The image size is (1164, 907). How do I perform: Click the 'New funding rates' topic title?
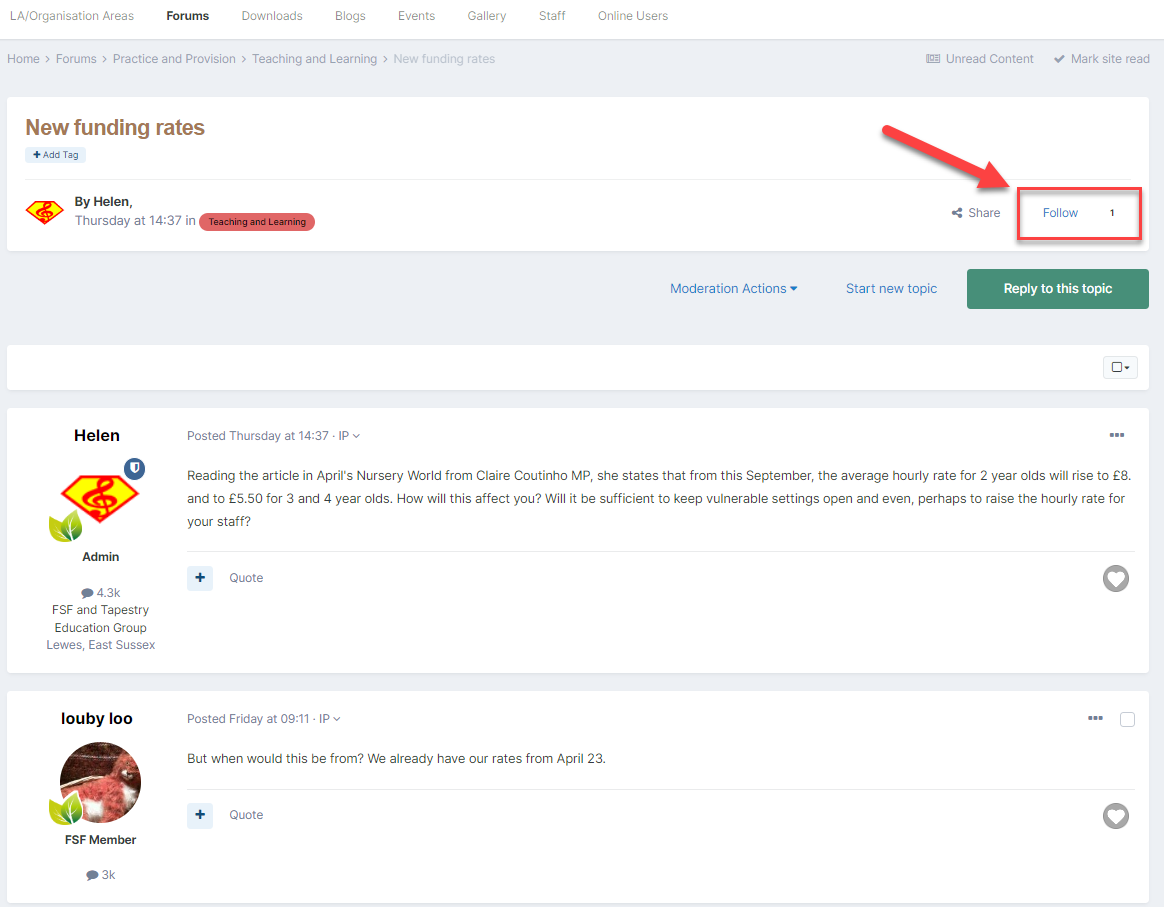pyautogui.click(x=115, y=128)
